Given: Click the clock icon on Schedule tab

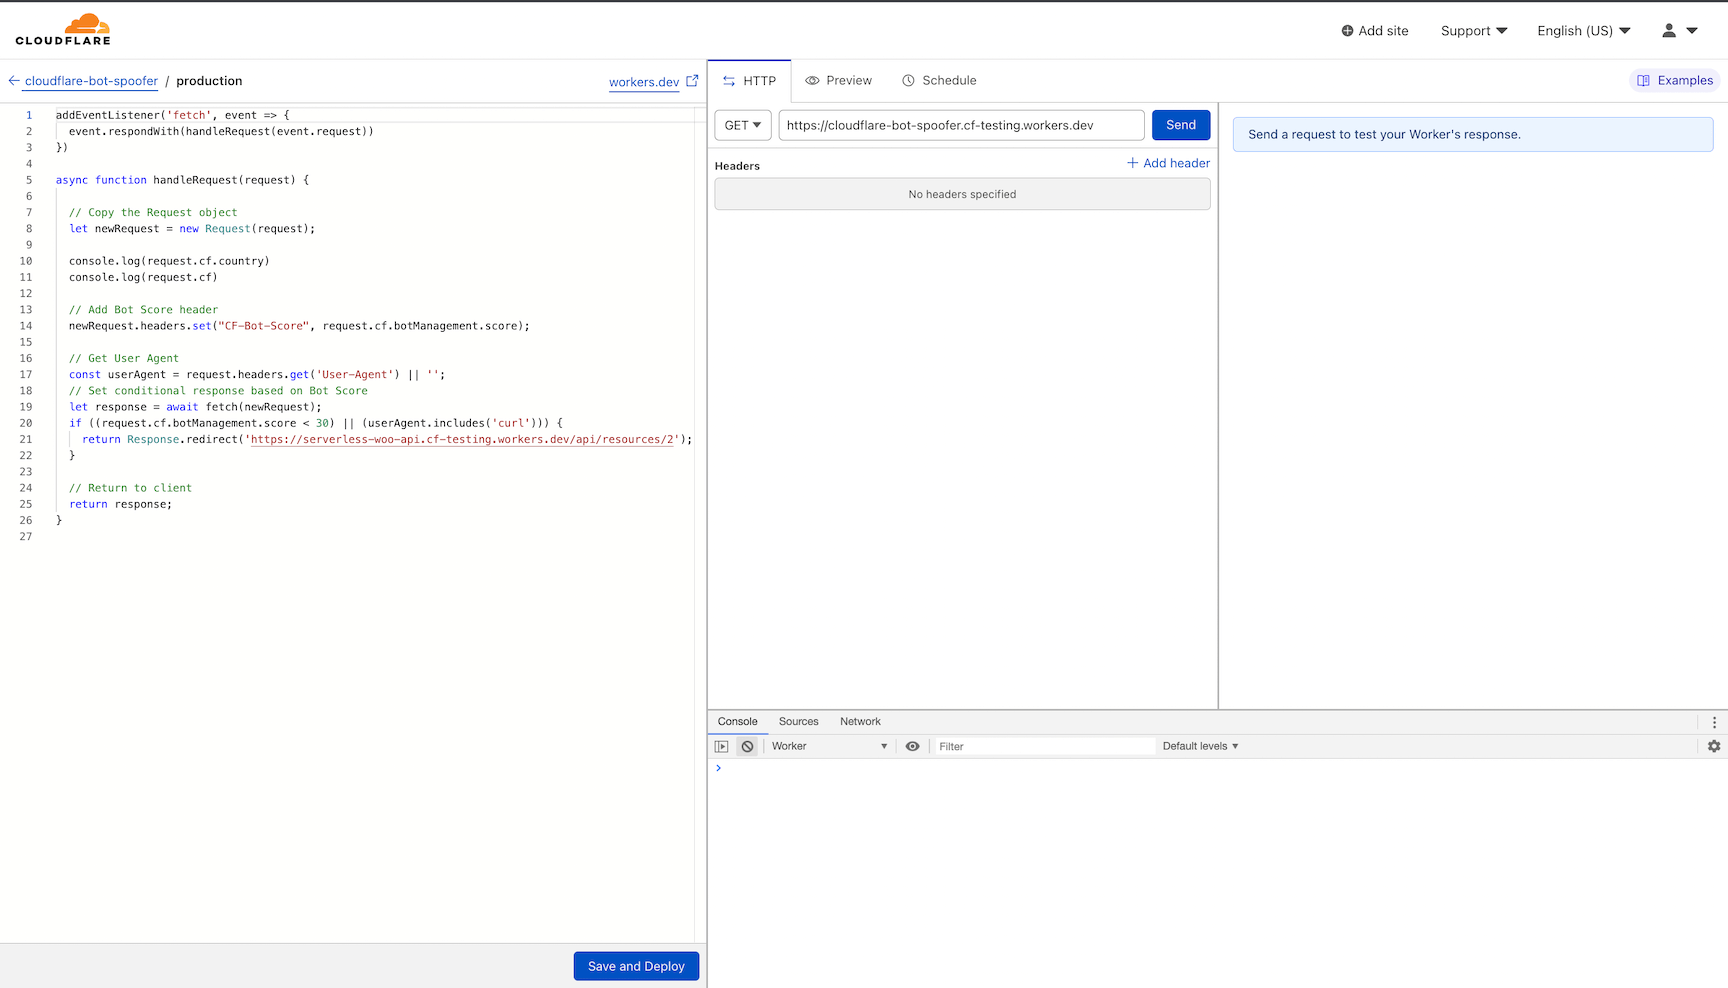Looking at the screenshot, I should [x=907, y=80].
